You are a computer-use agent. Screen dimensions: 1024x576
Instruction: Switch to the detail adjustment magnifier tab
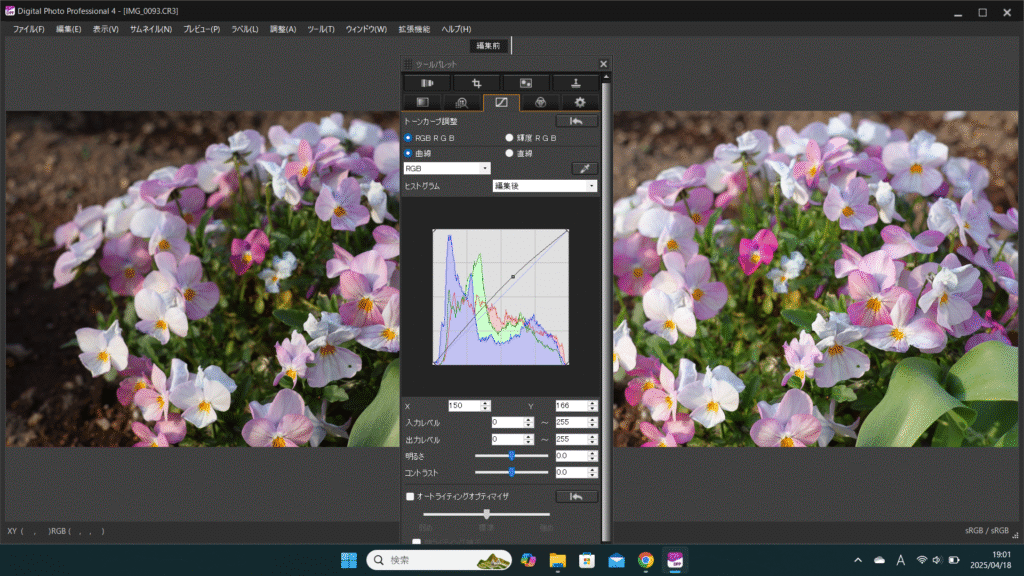(462, 103)
